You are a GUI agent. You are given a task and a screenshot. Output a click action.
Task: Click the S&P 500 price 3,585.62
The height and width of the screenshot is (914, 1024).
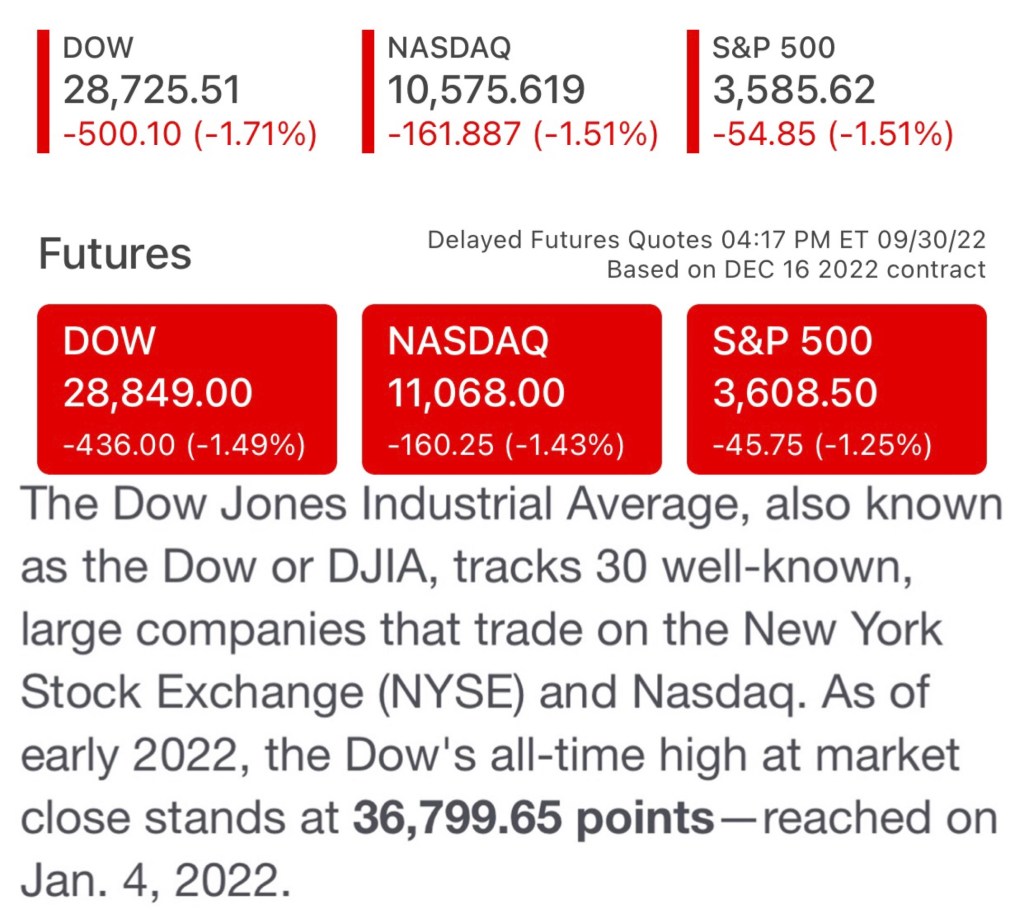794,90
